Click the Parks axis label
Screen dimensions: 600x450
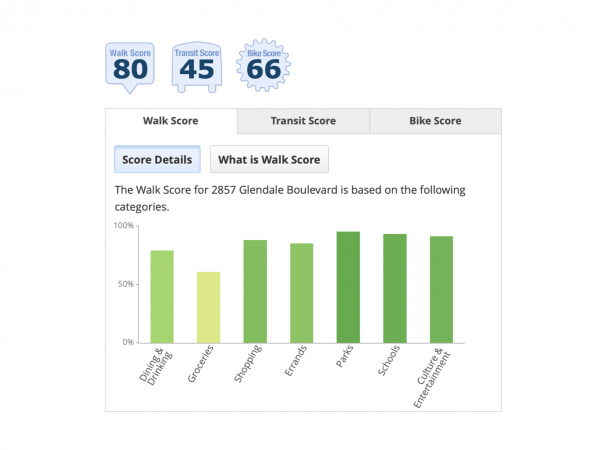coord(344,359)
